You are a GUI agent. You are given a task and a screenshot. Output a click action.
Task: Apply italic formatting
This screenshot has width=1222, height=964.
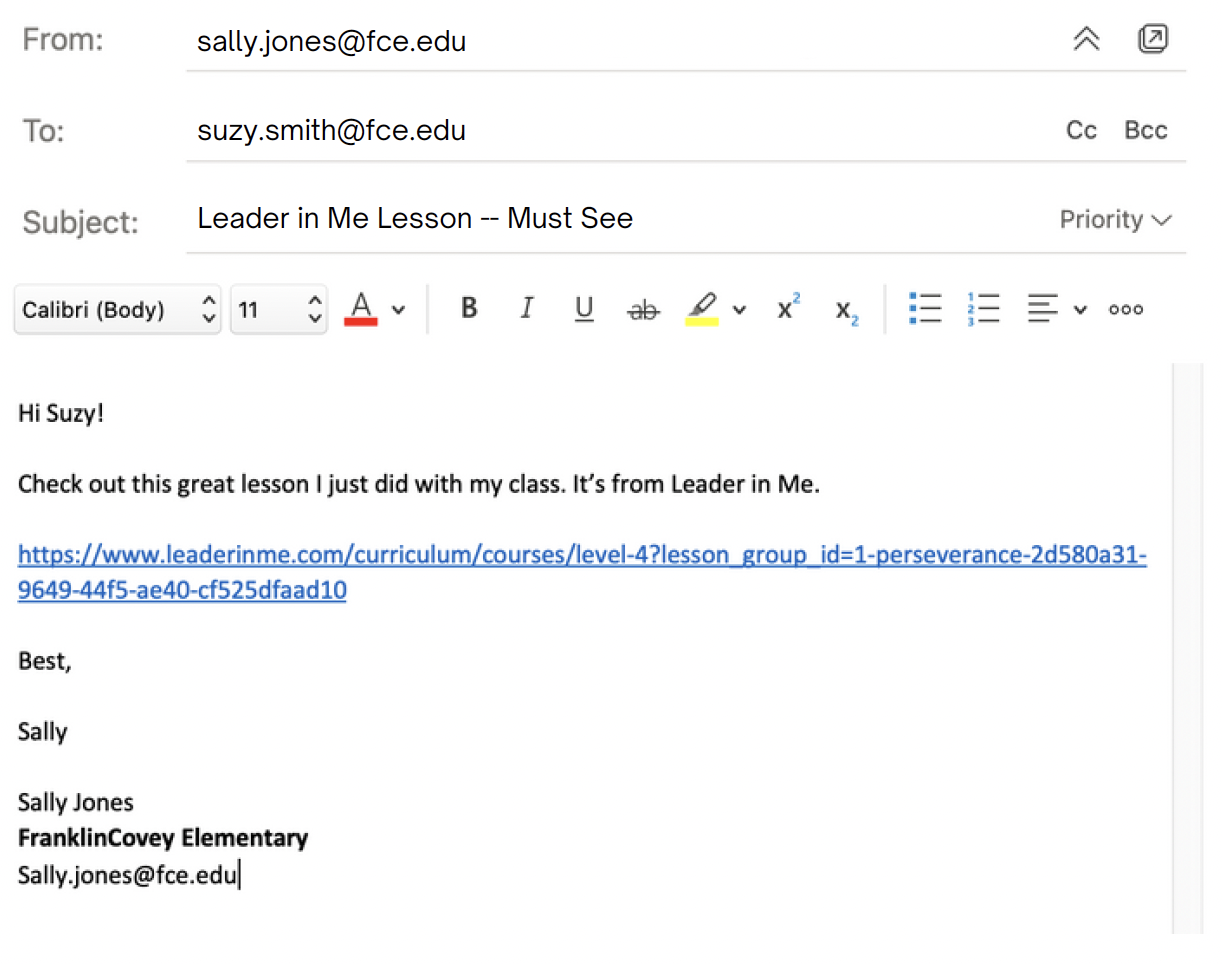[527, 309]
